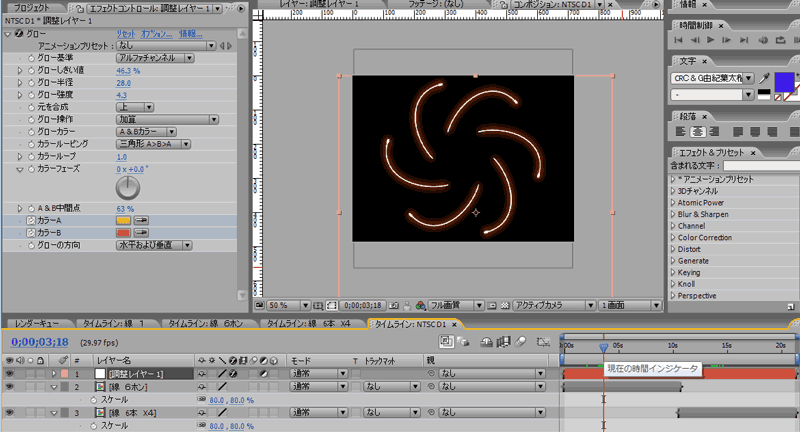Align paragraph text to the left
The width and height of the screenshot is (800, 432).
[680, 132]
